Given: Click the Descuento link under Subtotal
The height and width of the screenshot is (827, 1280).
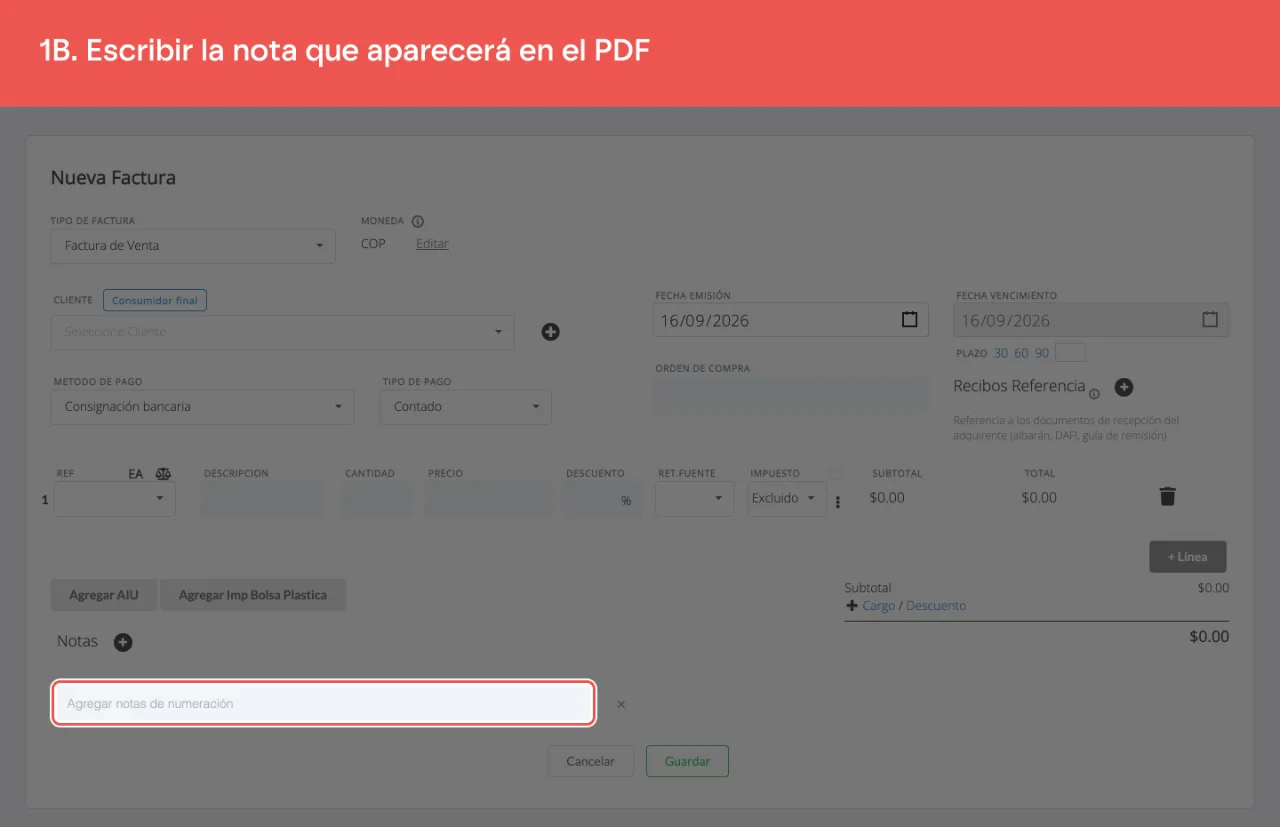Looking at the screenshot, I should click(x=936, y=606).
